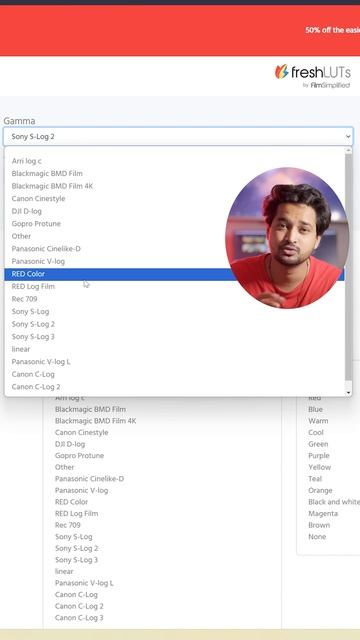Click Green in the color list
This screenshot has height=640, width=360.
318,444
